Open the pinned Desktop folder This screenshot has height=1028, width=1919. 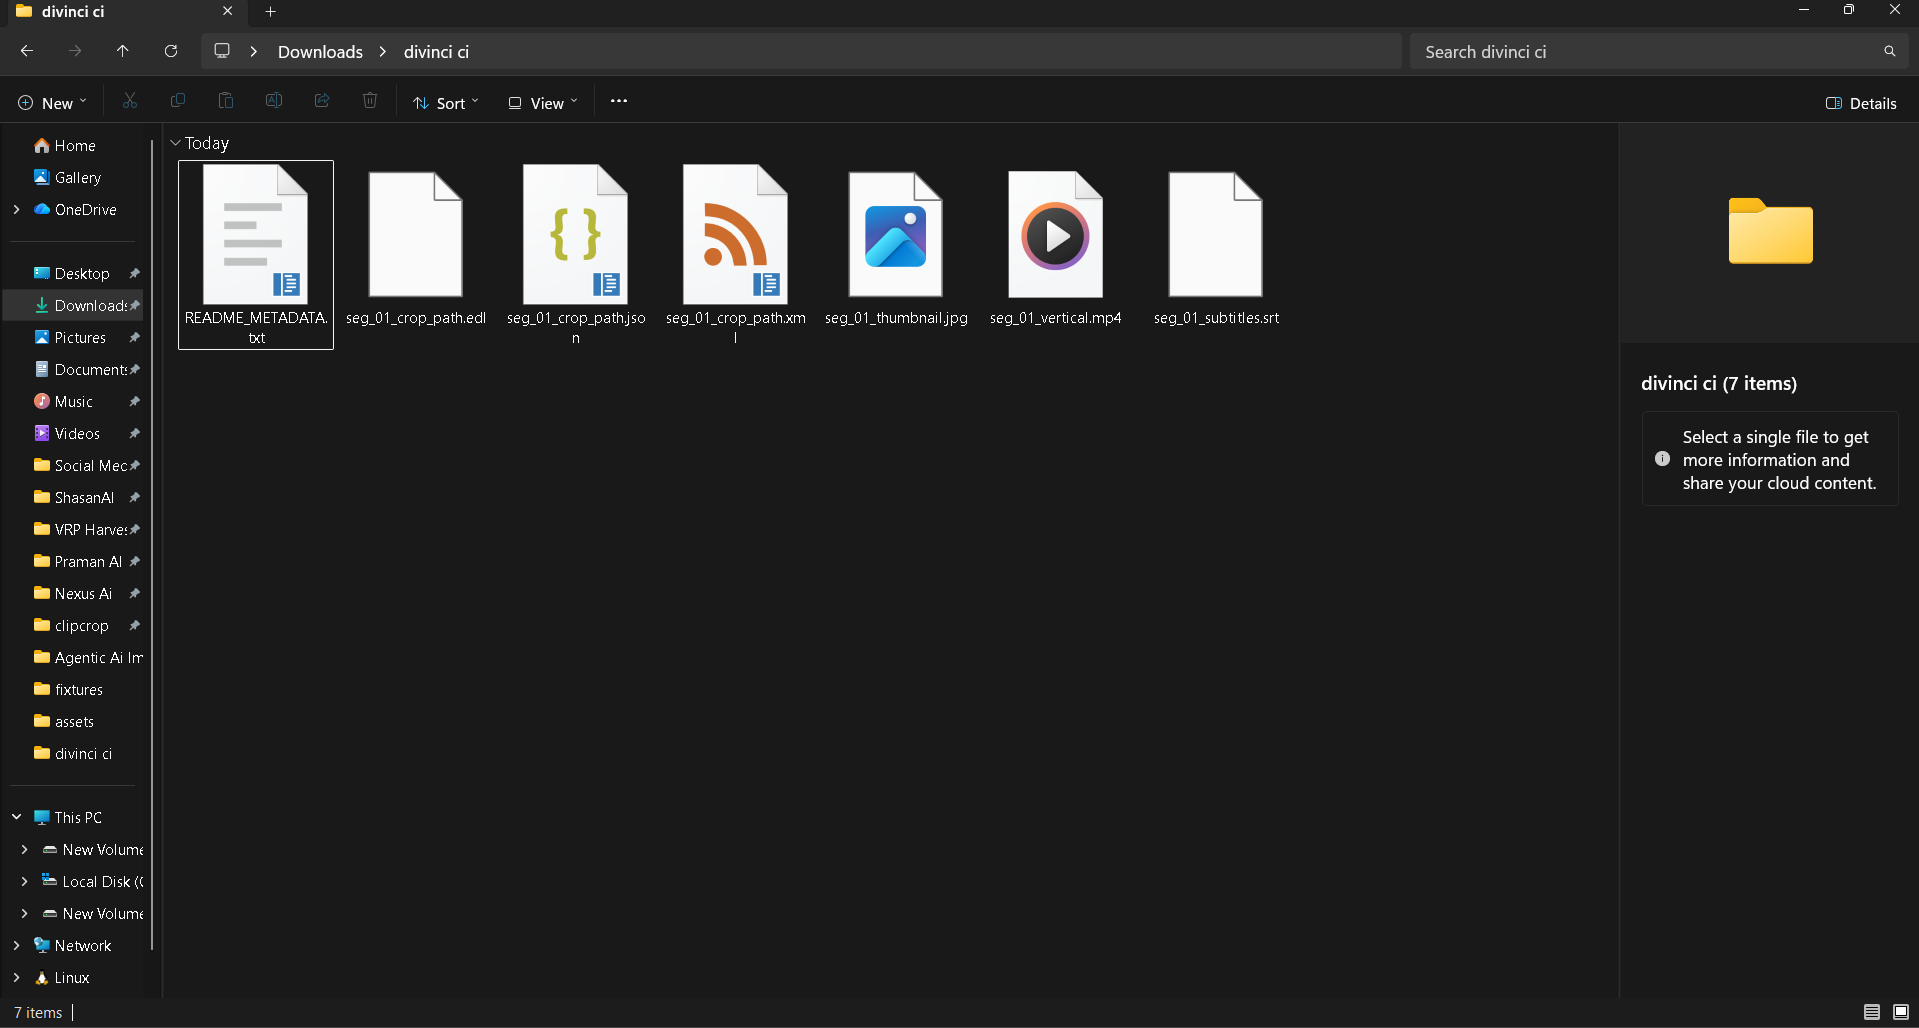pyautogui.click(x=82, y=273)
